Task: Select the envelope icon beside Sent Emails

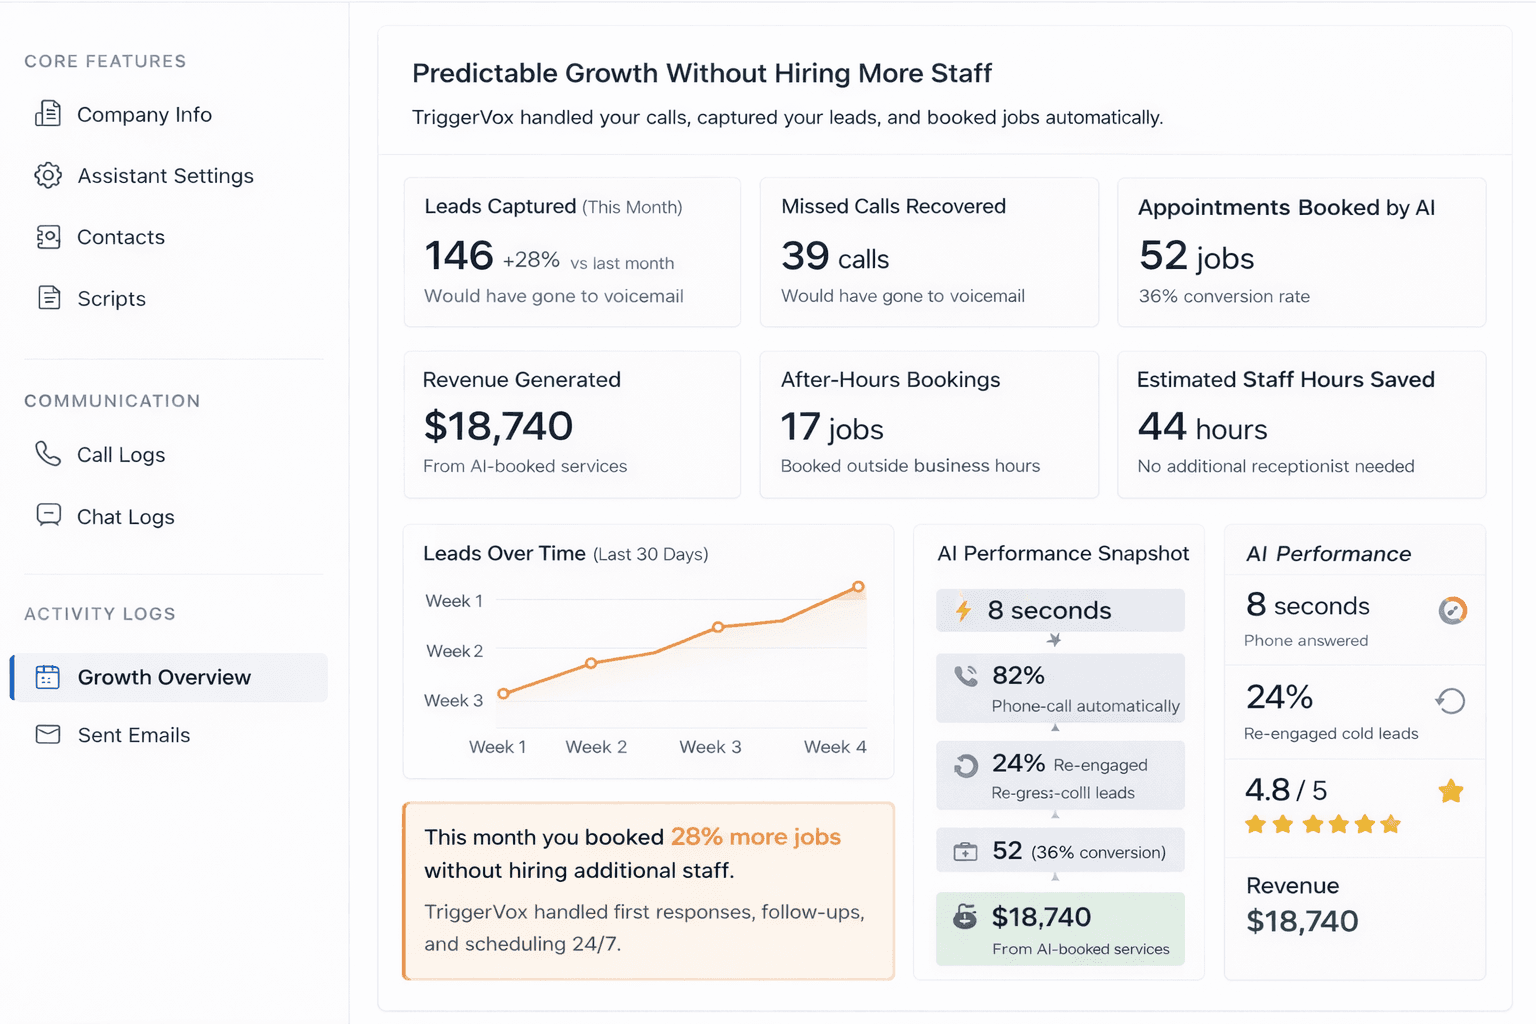Action: point(47,735)
